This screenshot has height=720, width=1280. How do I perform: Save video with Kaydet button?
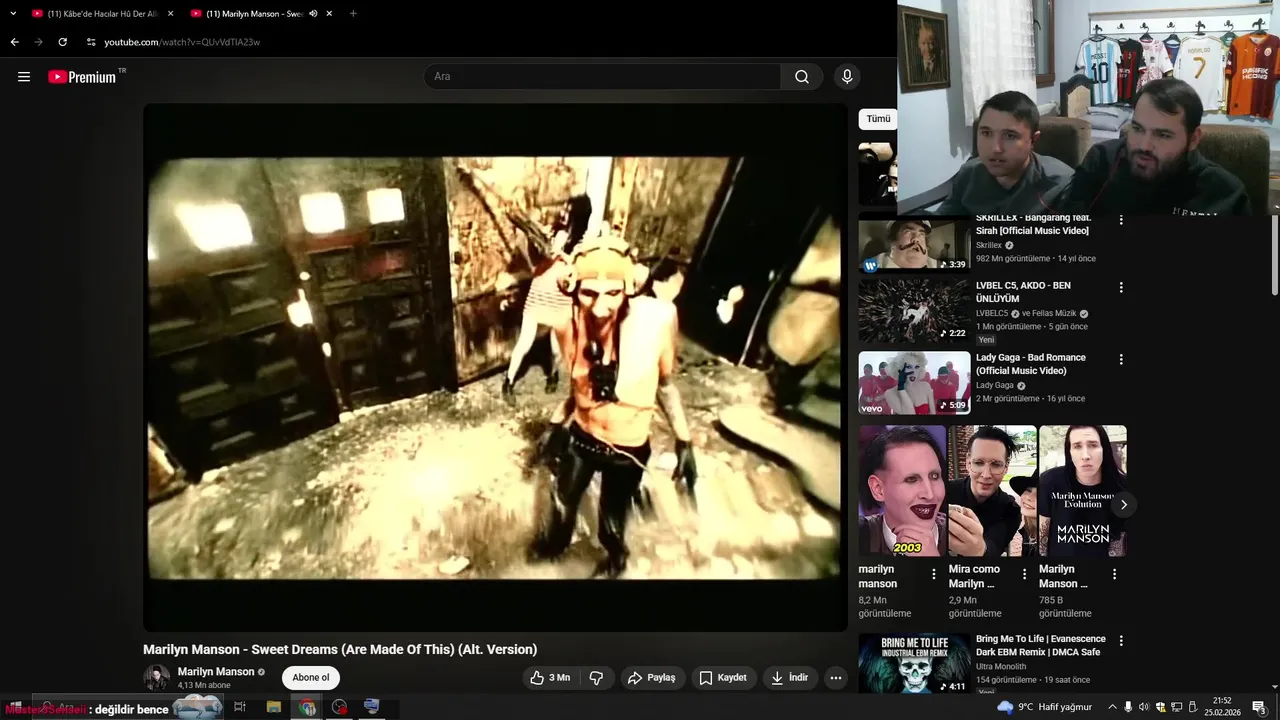tap(723, 677)
